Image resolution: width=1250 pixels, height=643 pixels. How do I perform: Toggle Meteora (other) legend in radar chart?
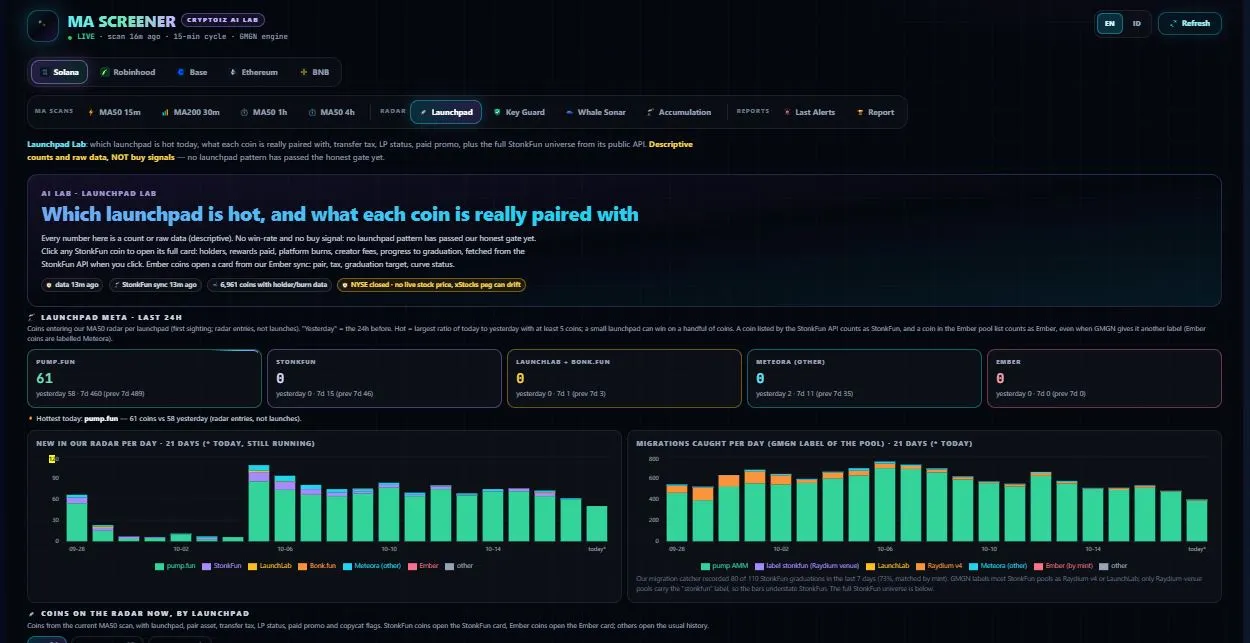click(372, 566)
